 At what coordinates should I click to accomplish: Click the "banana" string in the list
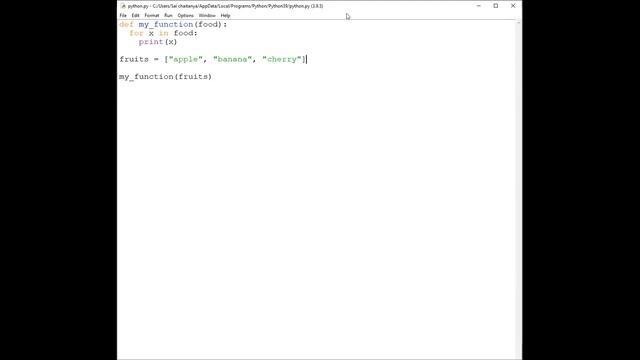[232, 59]
